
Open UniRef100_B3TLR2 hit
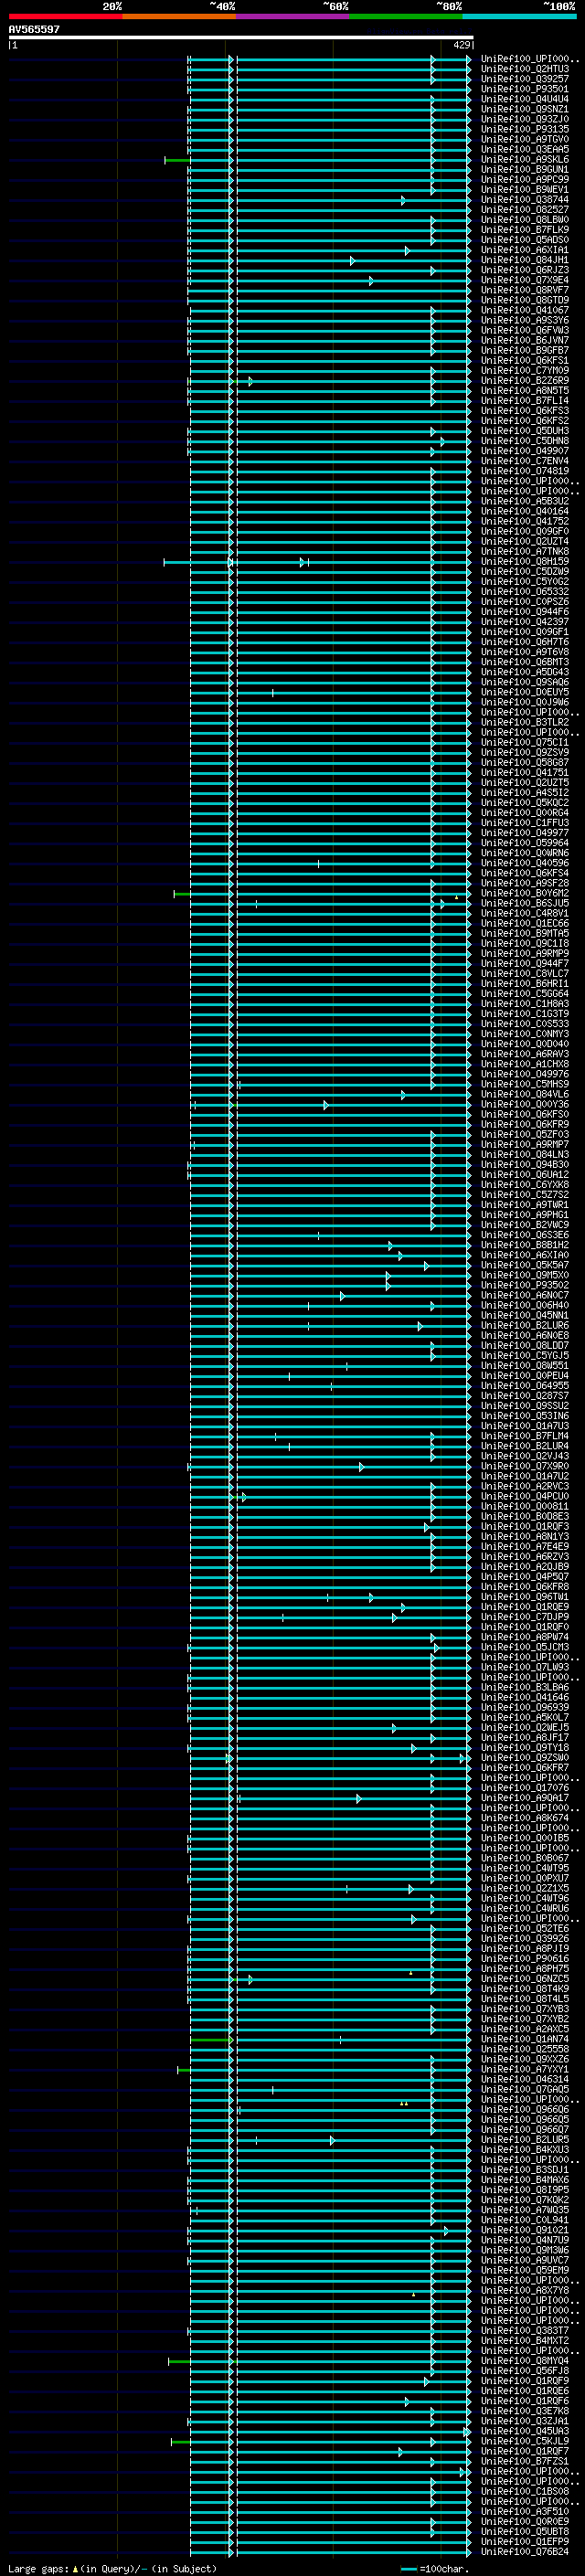pyautogui.click(x=525, y=722)
